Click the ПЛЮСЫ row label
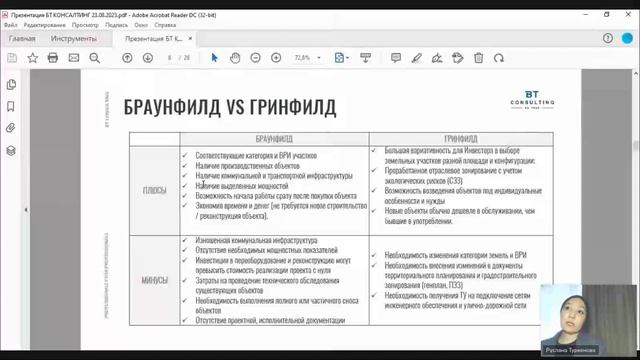Image resolution: width=640 pixels, height=360 pixels. (x=155, y=190)
